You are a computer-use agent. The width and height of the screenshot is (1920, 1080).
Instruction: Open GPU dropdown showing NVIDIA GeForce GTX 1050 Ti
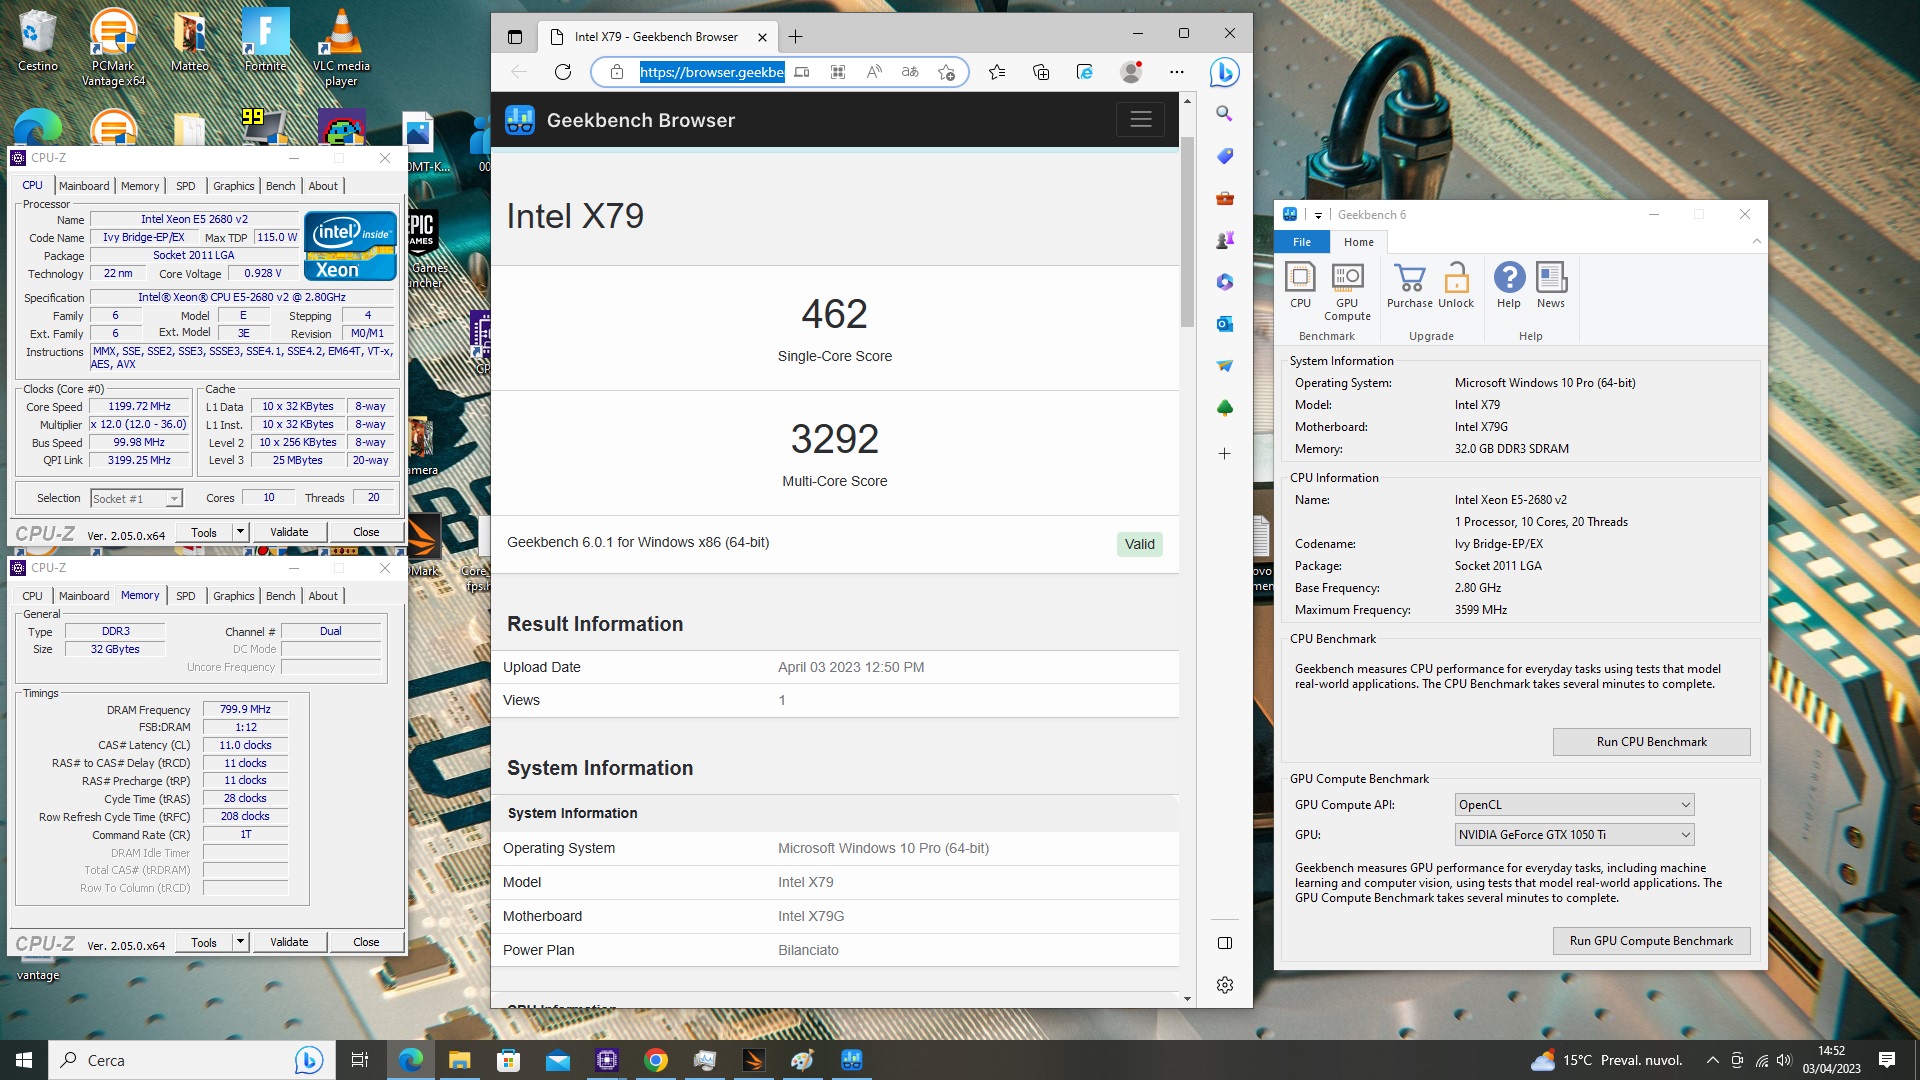[x=1574, y=835]
